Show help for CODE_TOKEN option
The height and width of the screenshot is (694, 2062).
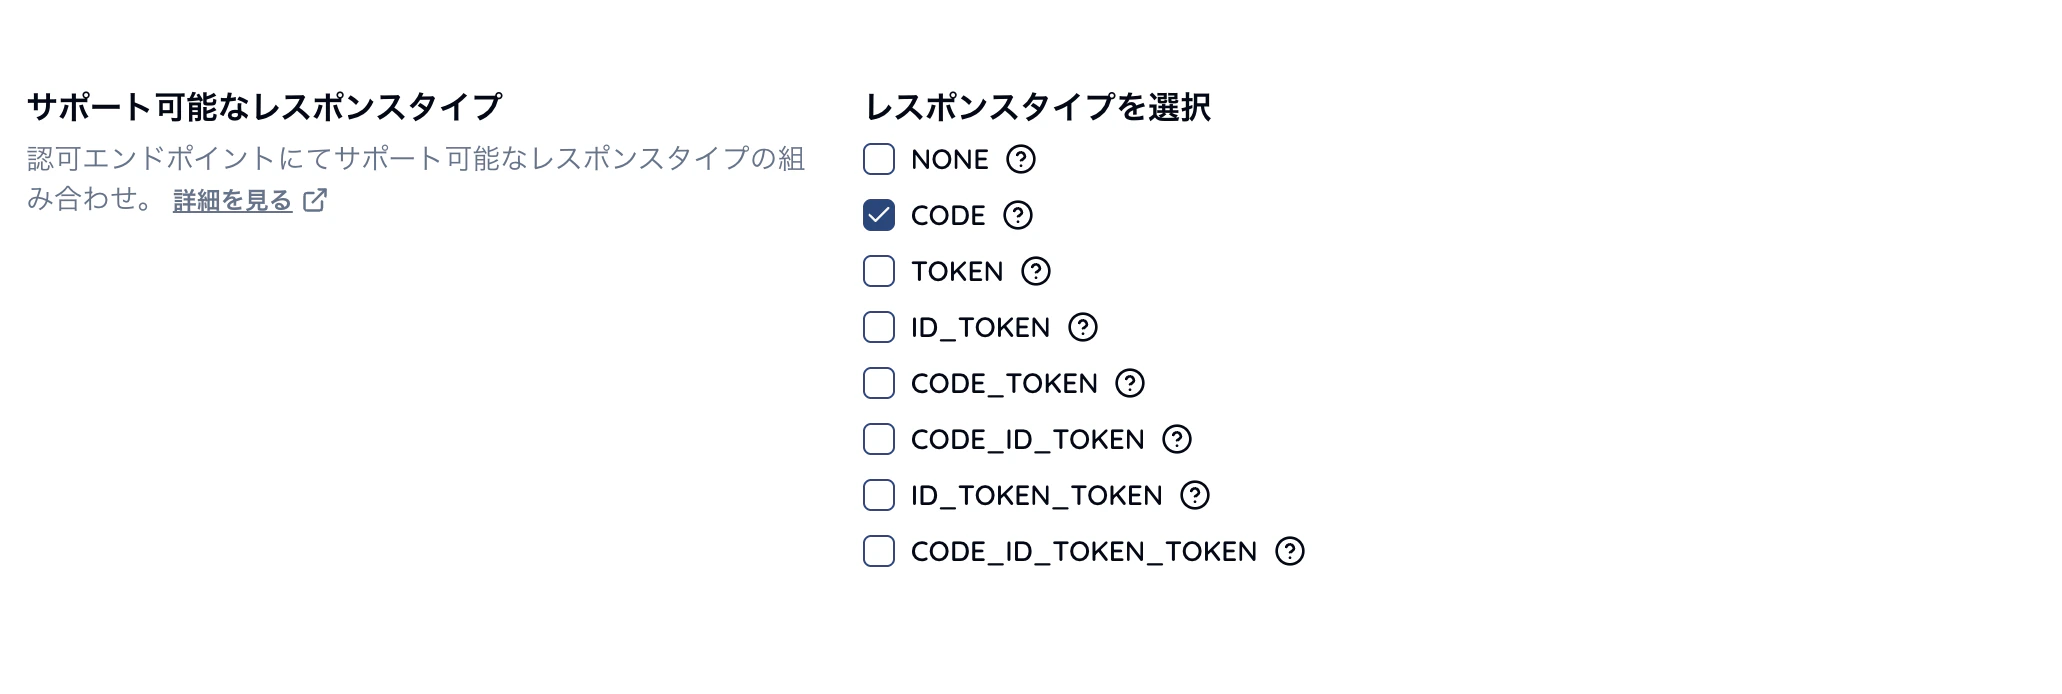[x=1129, y=383]
